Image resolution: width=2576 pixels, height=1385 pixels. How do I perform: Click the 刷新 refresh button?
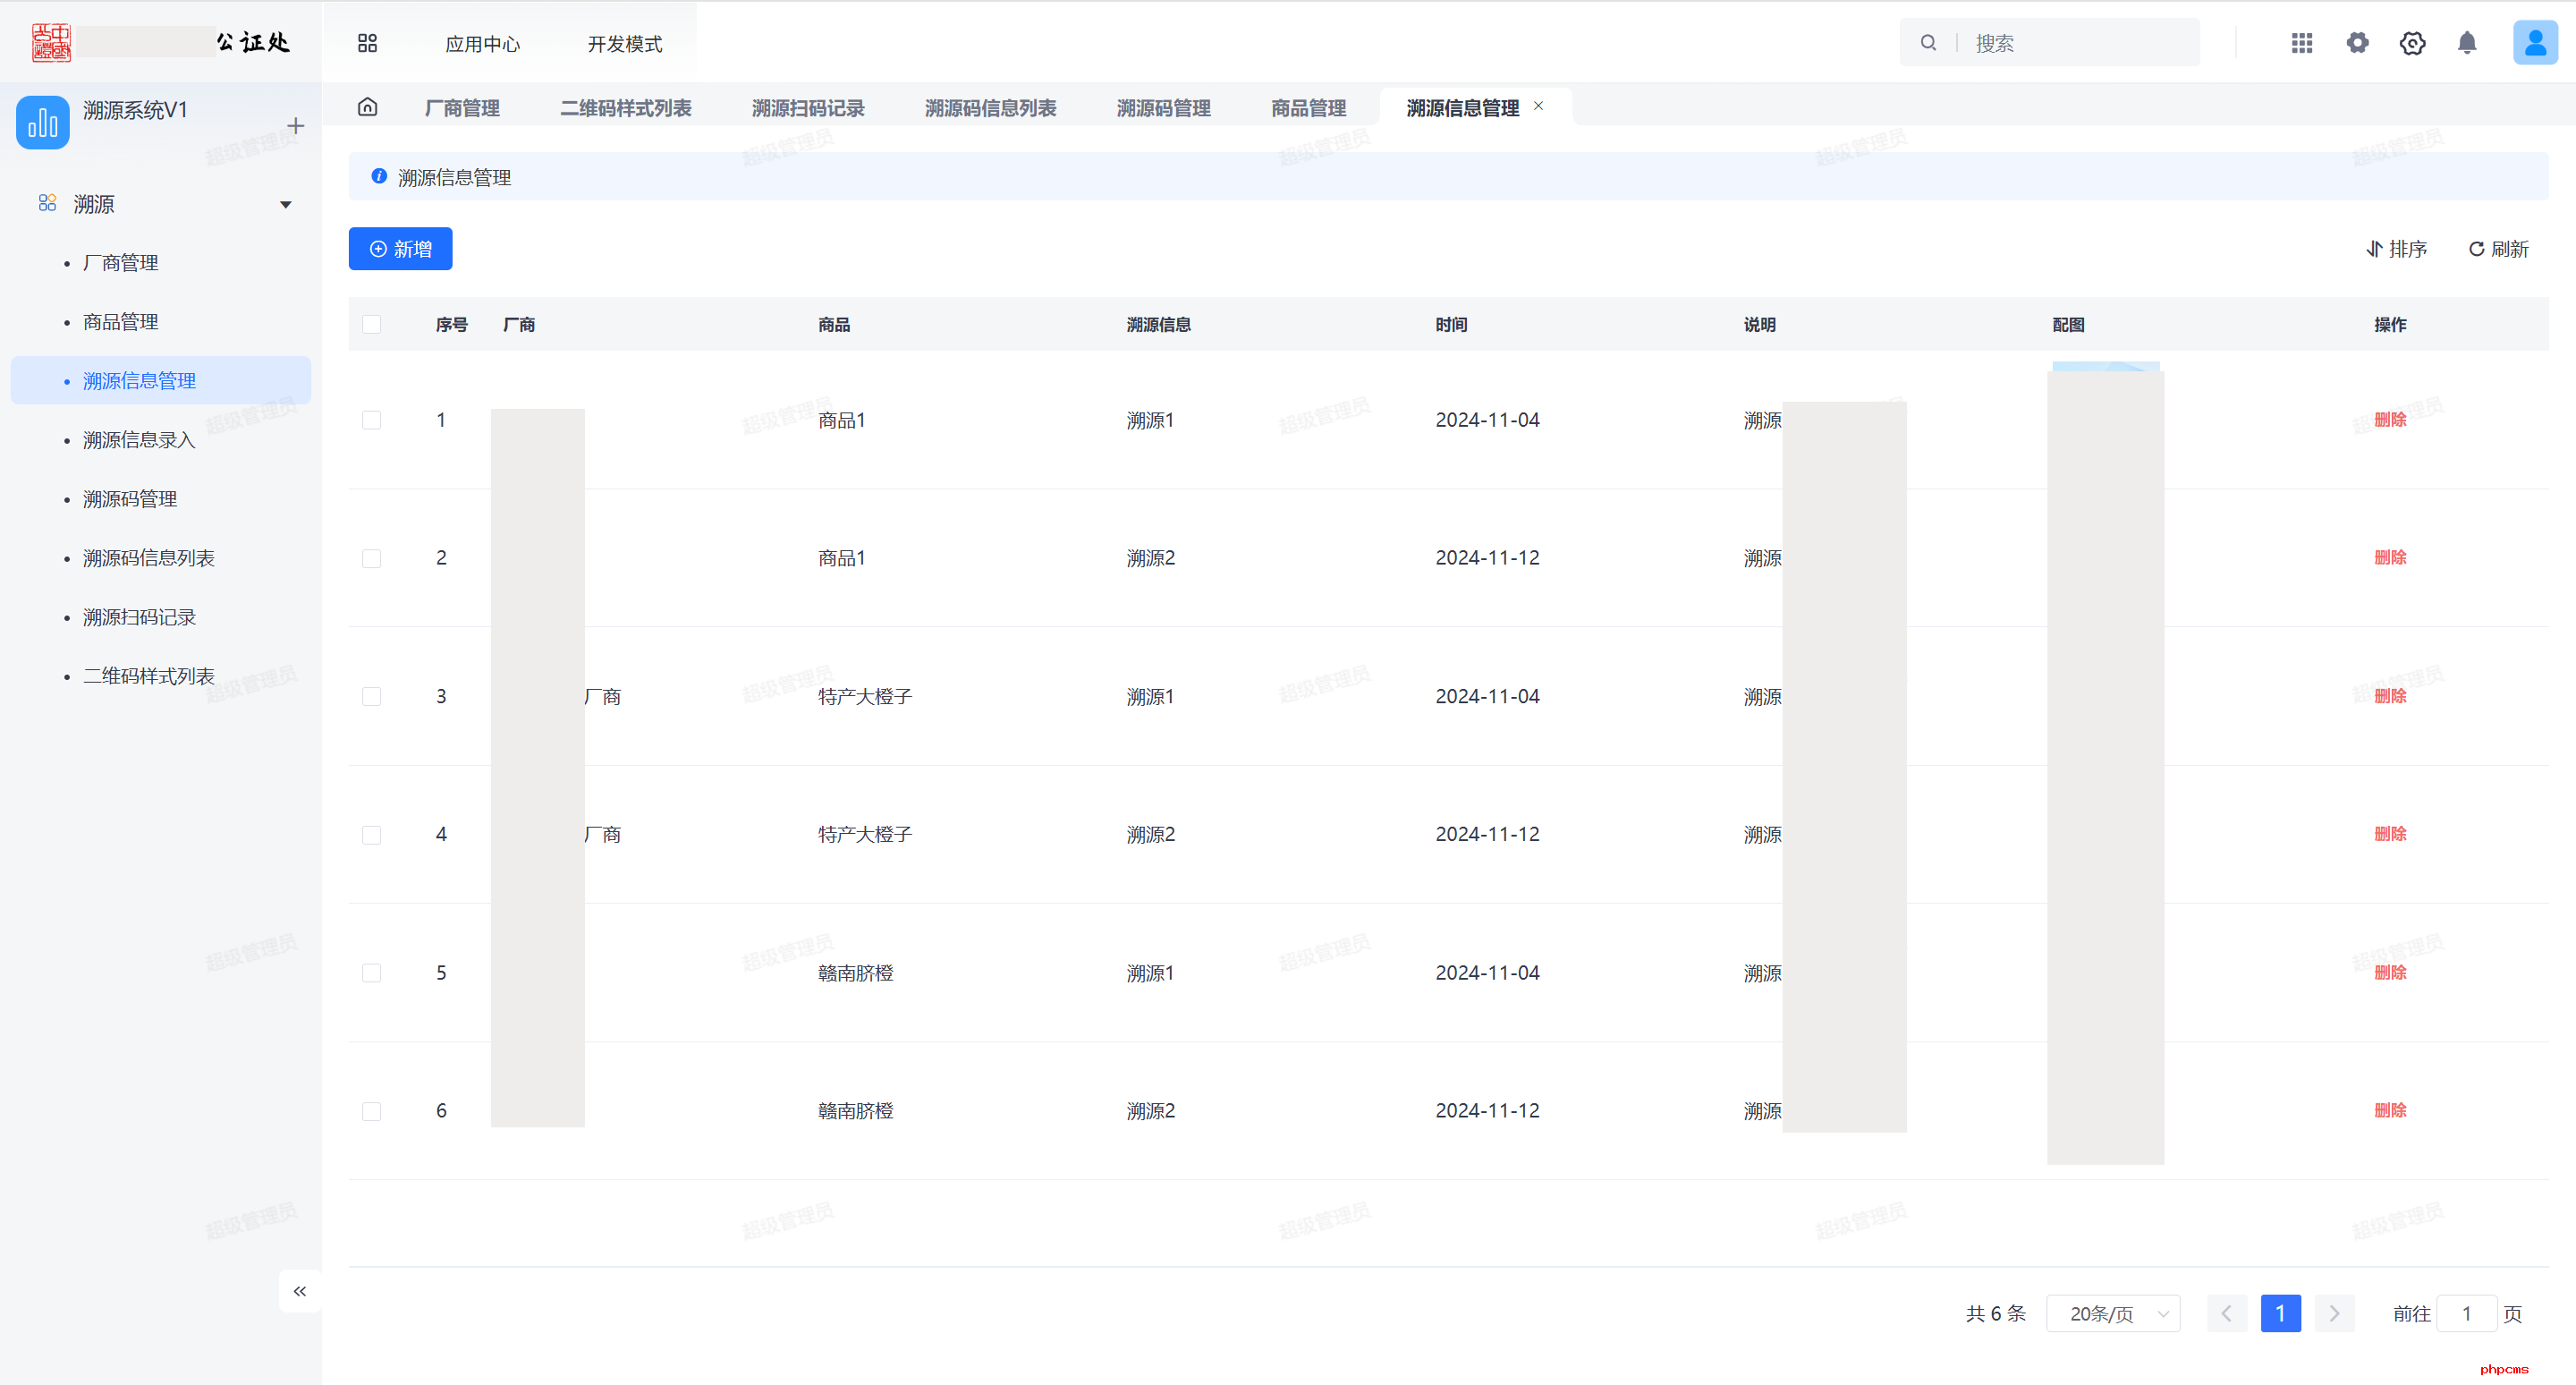coord(2498,249)
